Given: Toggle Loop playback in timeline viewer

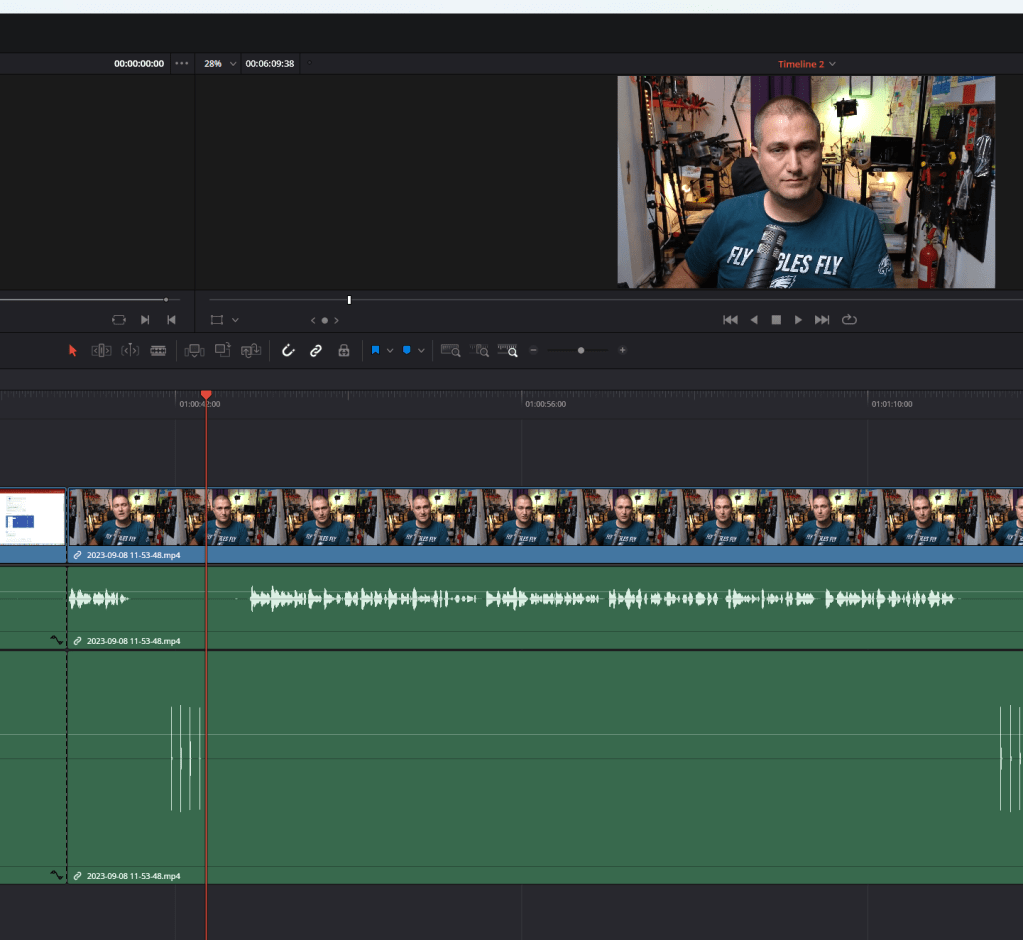Looking at the screenshot, I should point(849,320).
